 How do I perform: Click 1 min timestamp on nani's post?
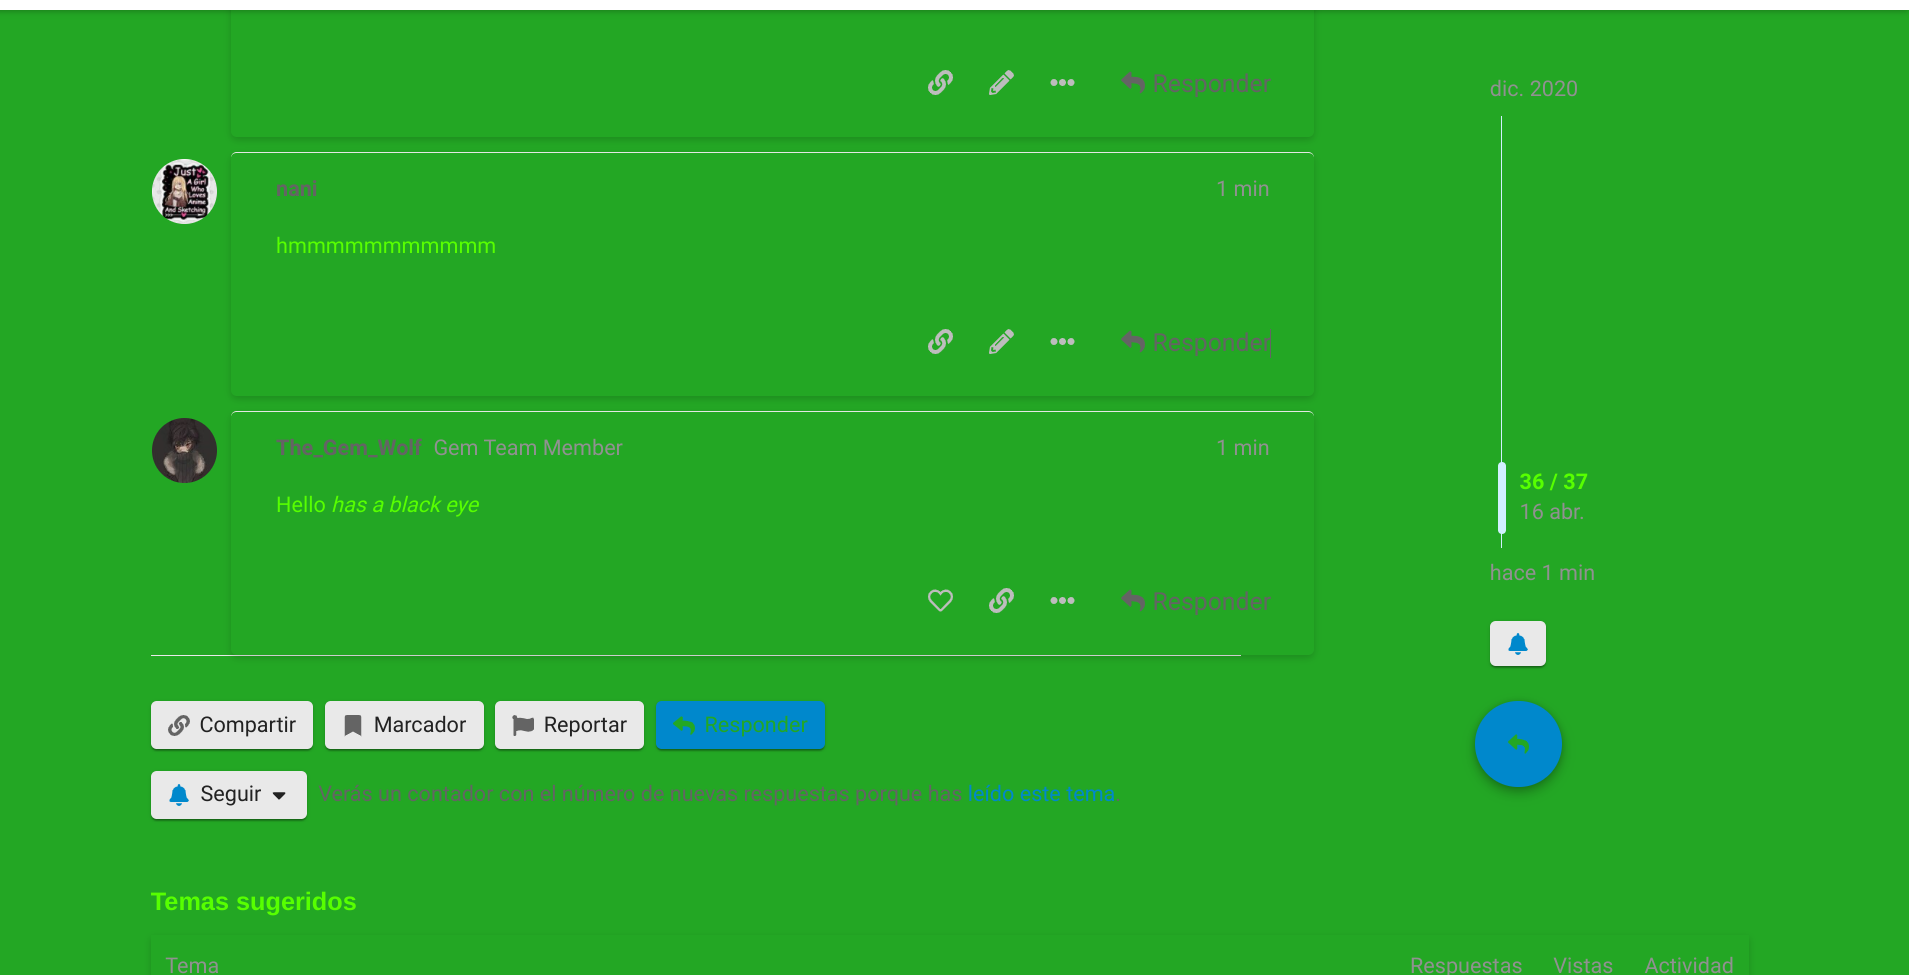[x=1242, y=189]
